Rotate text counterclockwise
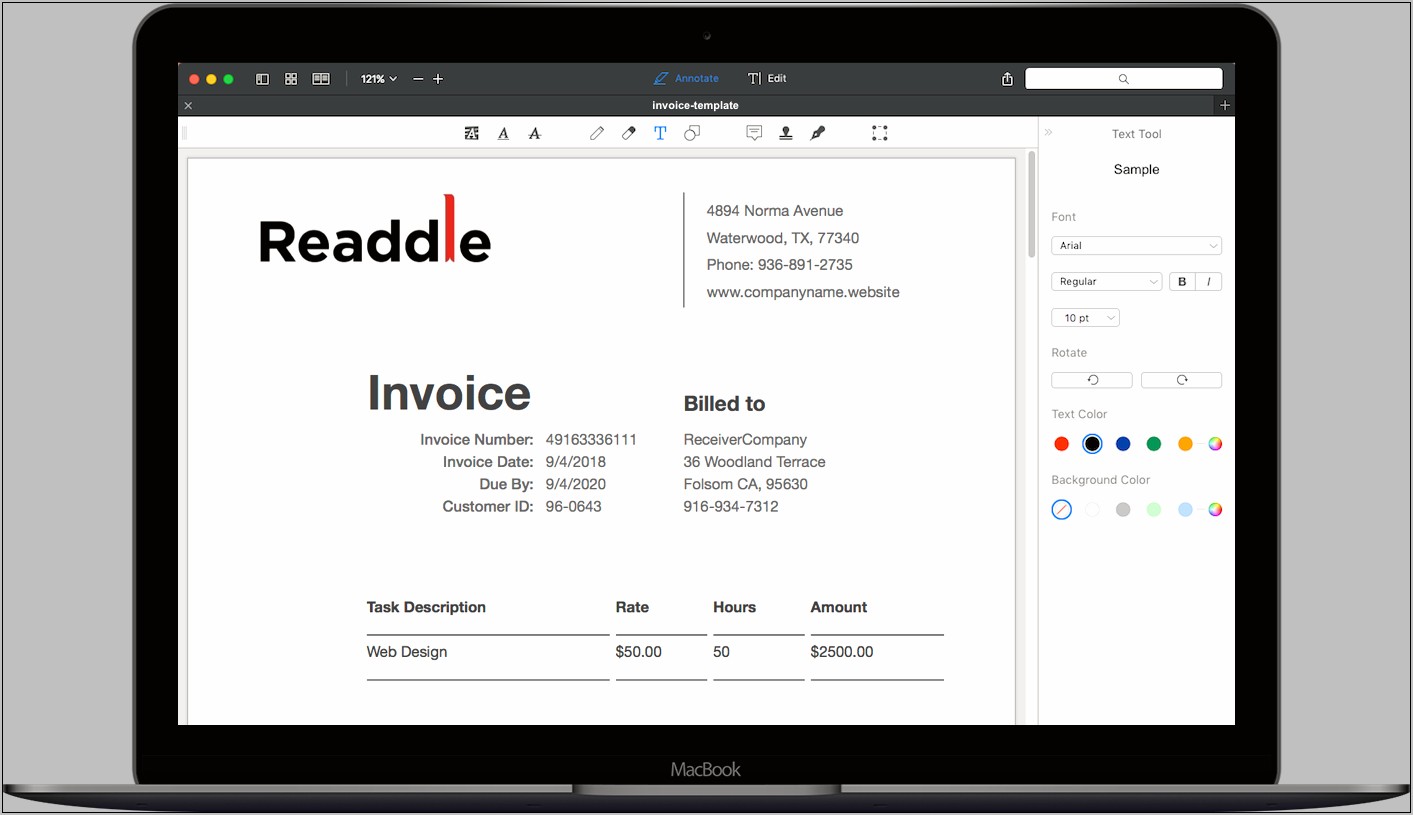The width and height of the screenshot is (1413, 815). tap(1092, 380)
